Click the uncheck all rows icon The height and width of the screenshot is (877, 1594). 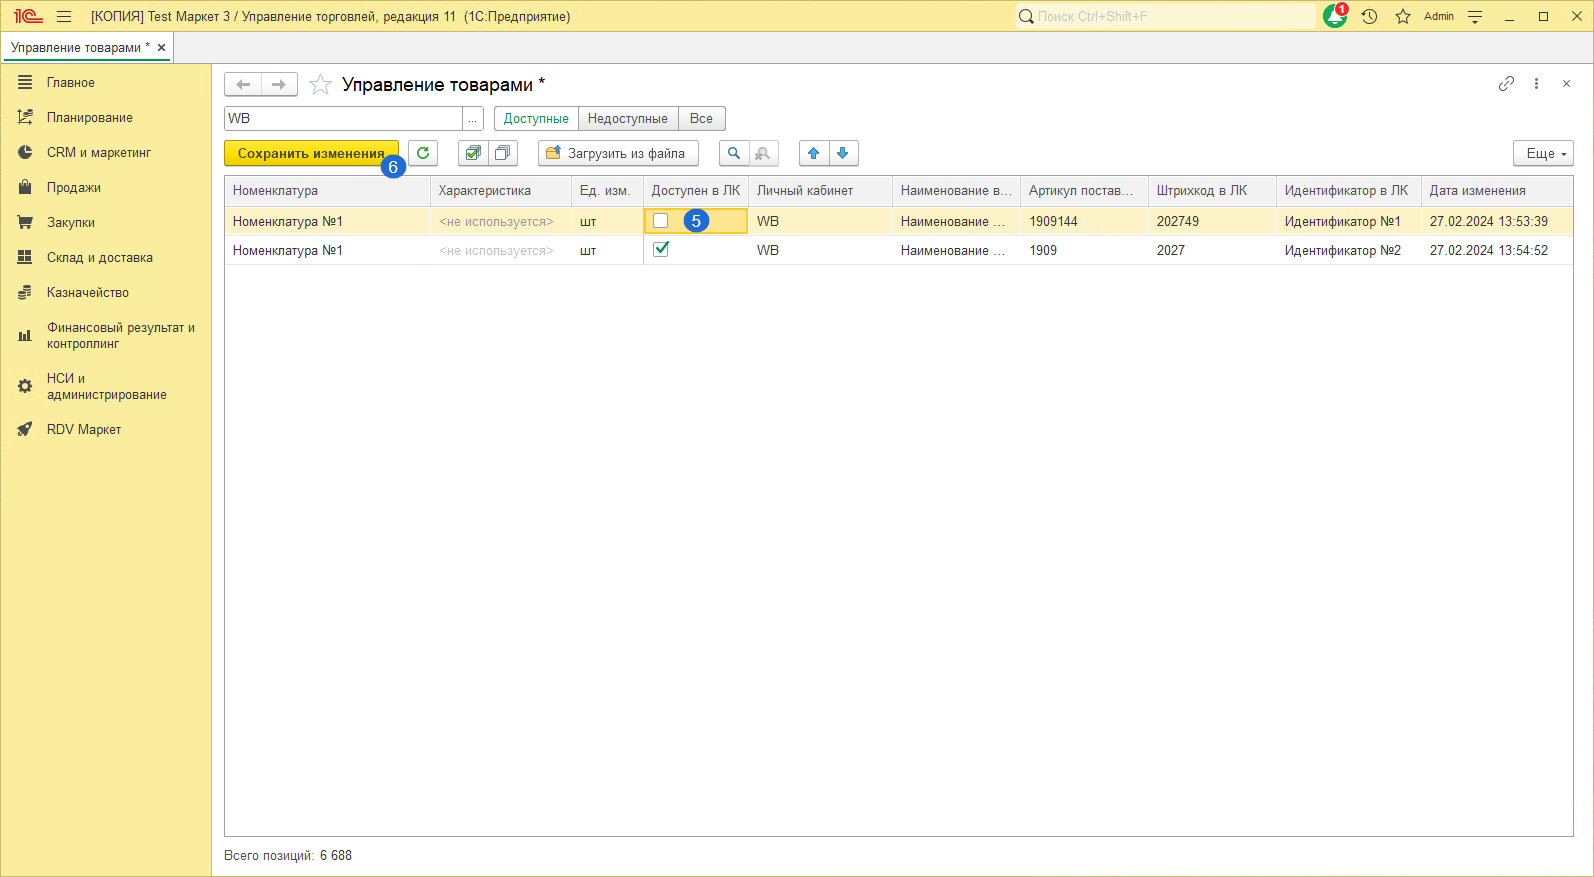coord(502,153)
